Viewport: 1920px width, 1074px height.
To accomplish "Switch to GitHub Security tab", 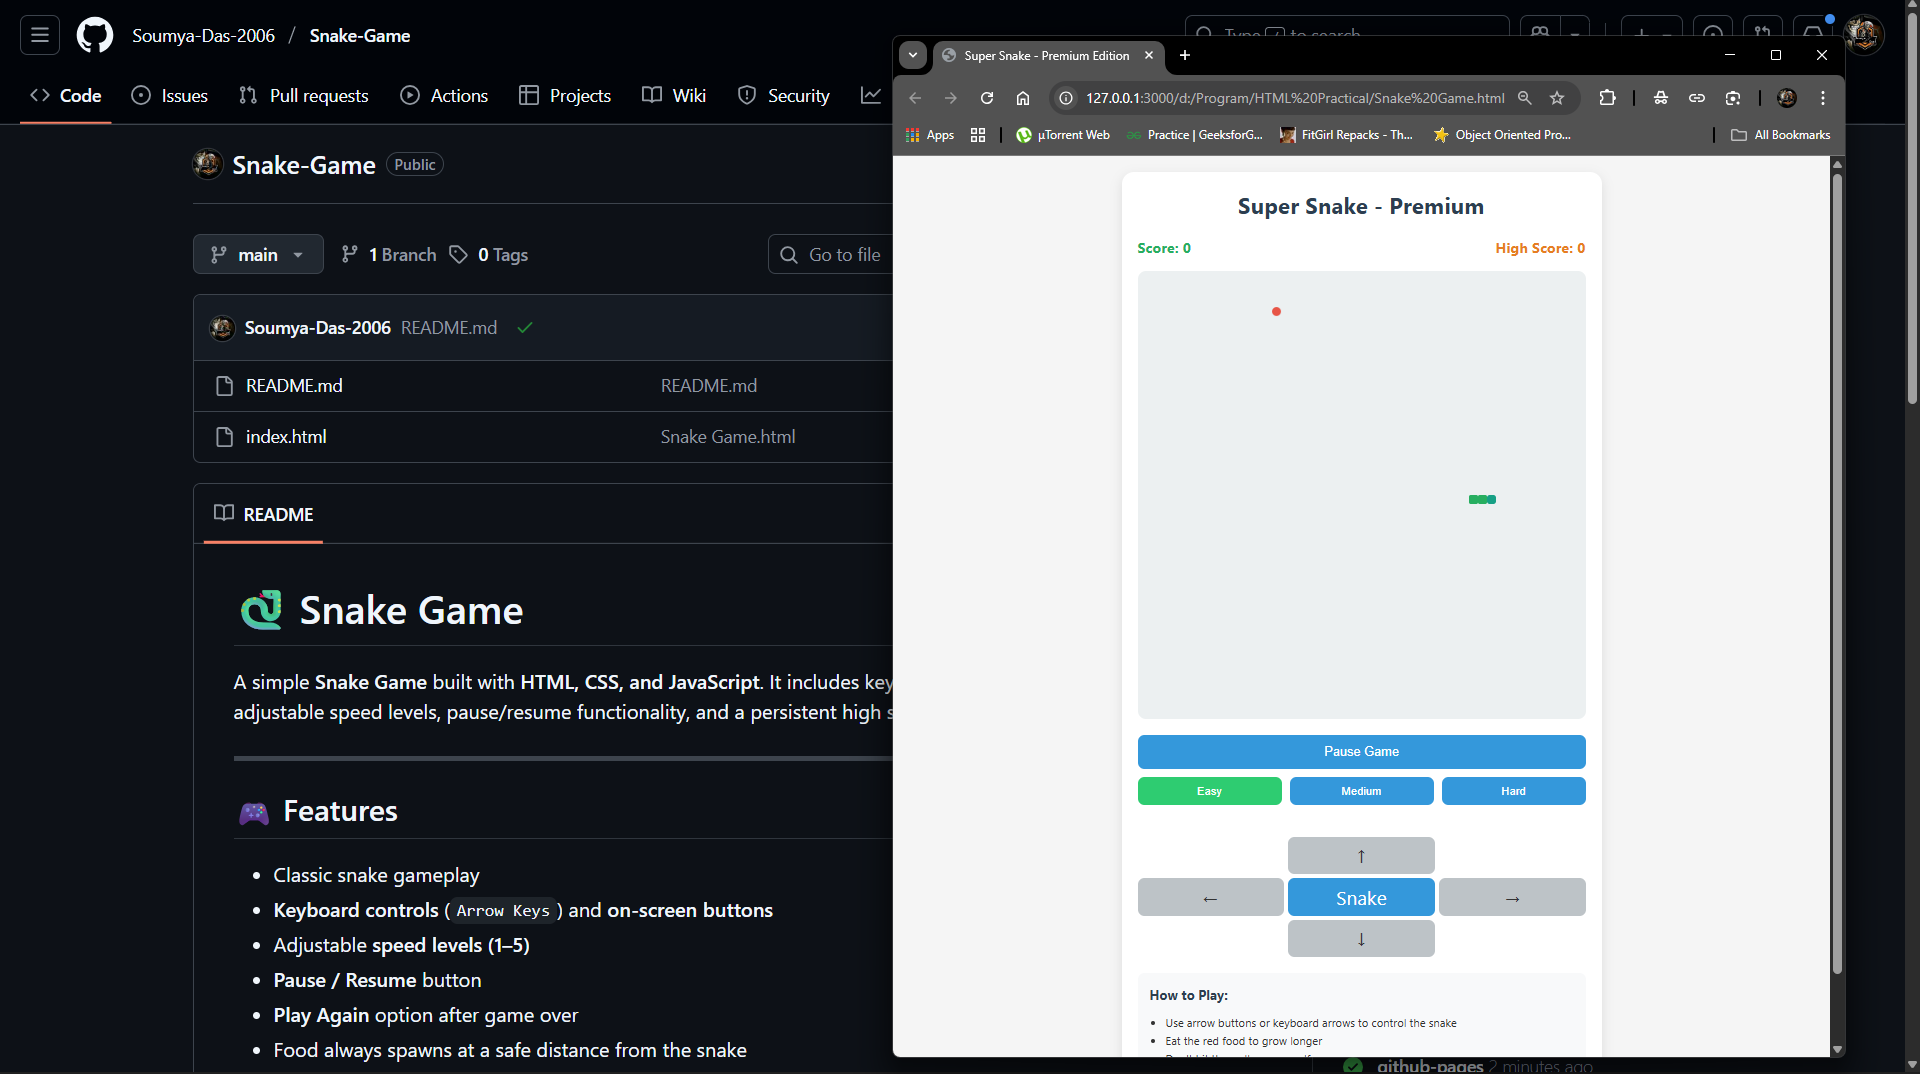I will point(784,96).
